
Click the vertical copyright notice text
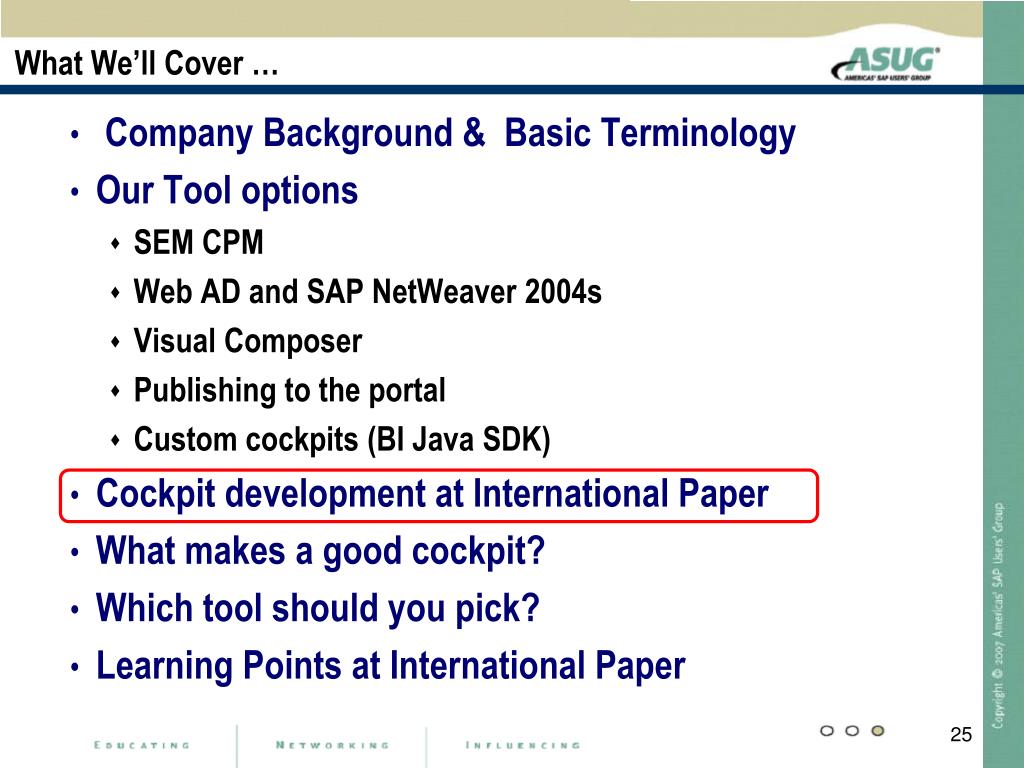(998, 615)
